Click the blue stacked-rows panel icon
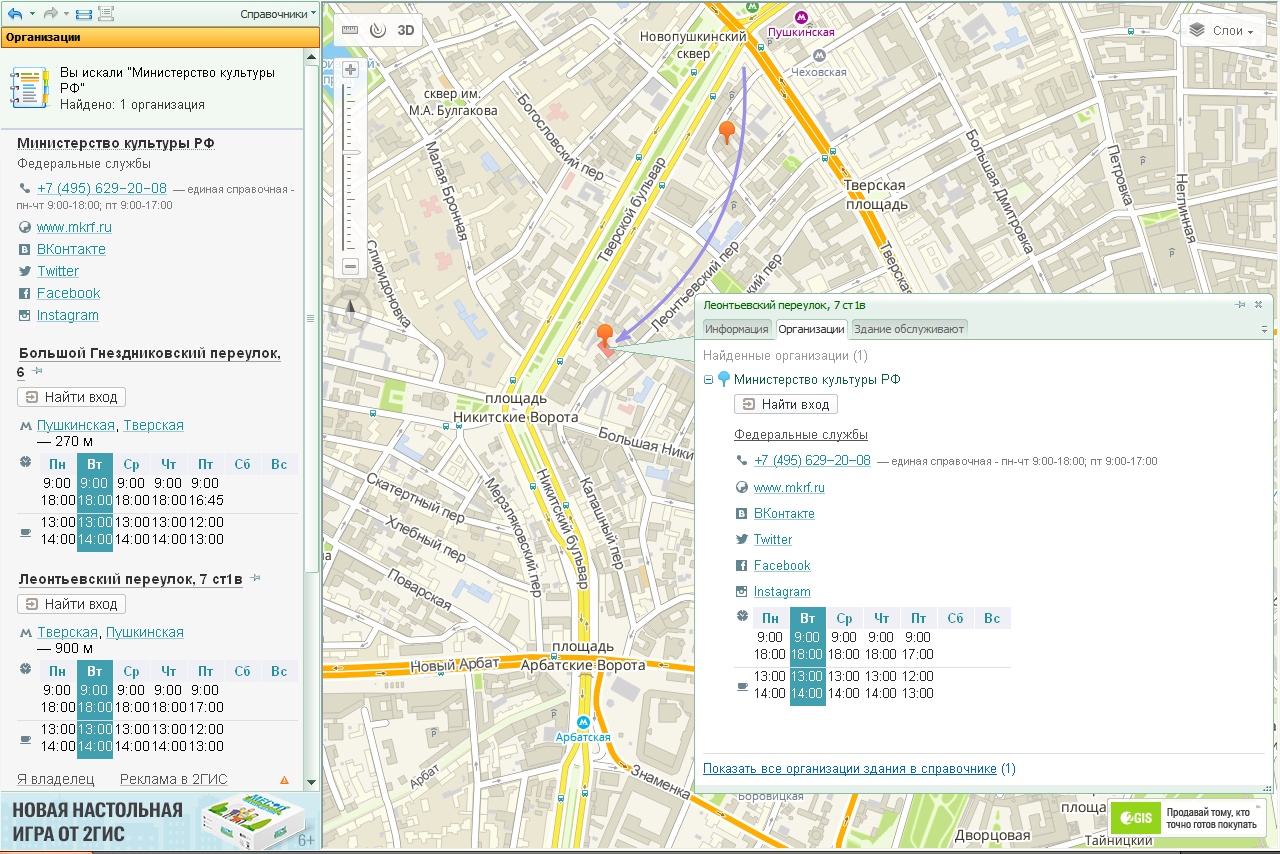The width and height of the screenshot is (1280, 854). point(84,14)
